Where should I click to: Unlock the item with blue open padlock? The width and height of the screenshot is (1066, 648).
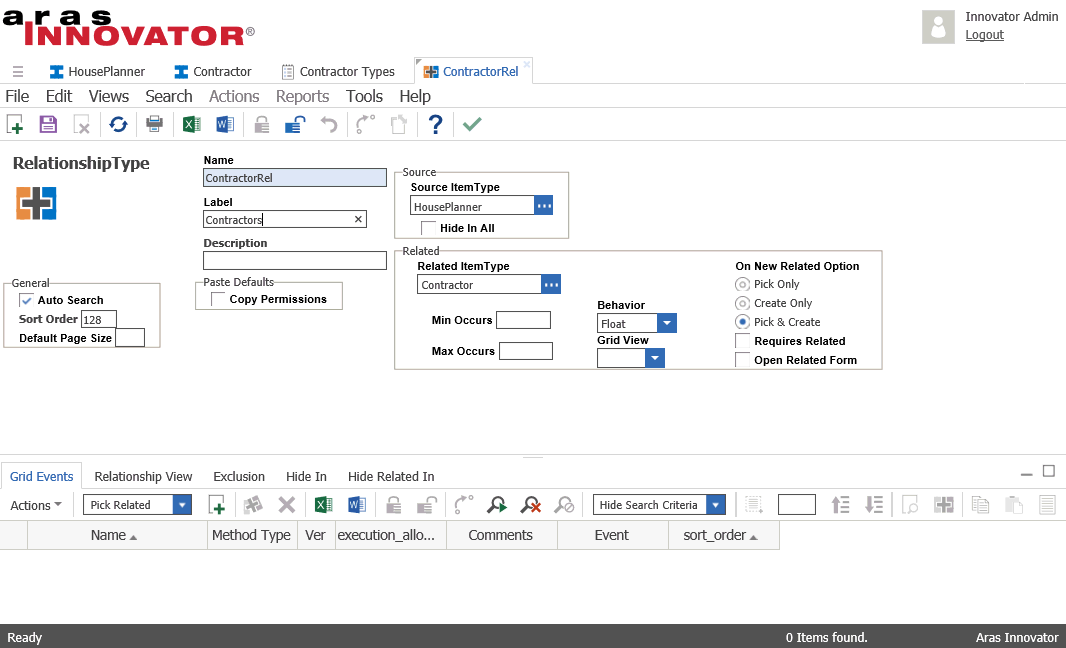[x=295, y=124]
